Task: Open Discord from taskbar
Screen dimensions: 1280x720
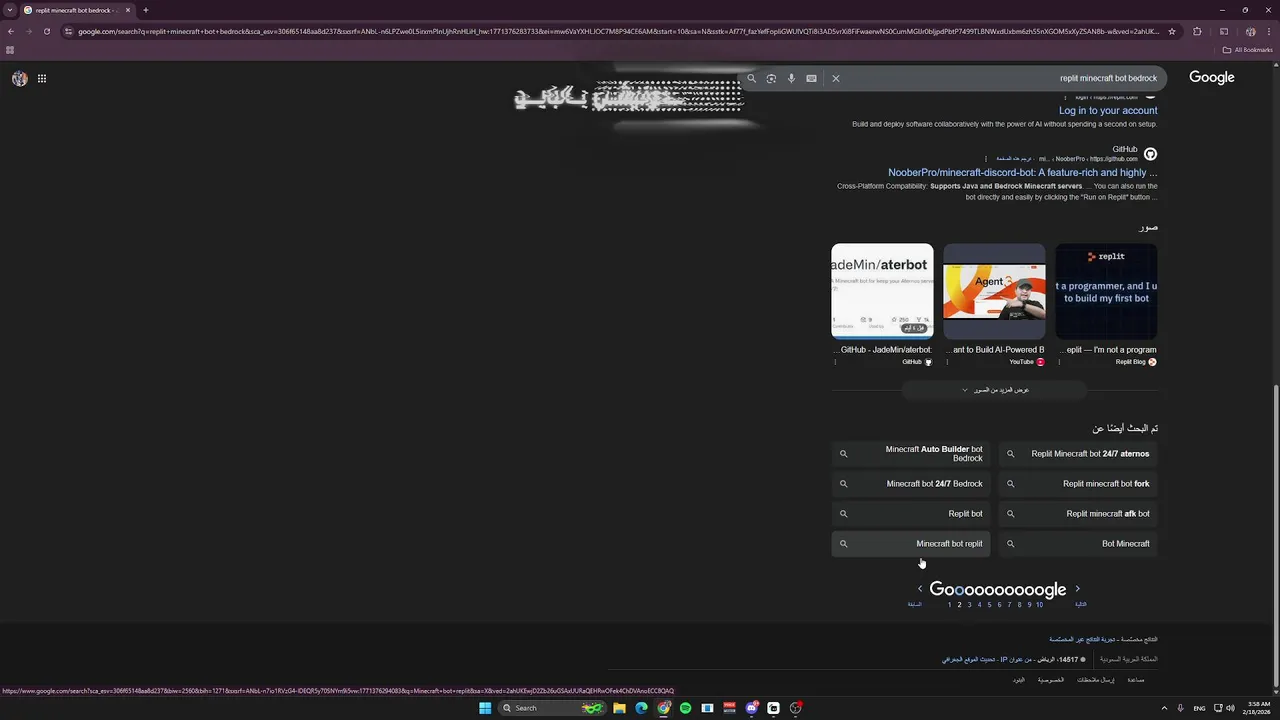Action: [751, 708]
